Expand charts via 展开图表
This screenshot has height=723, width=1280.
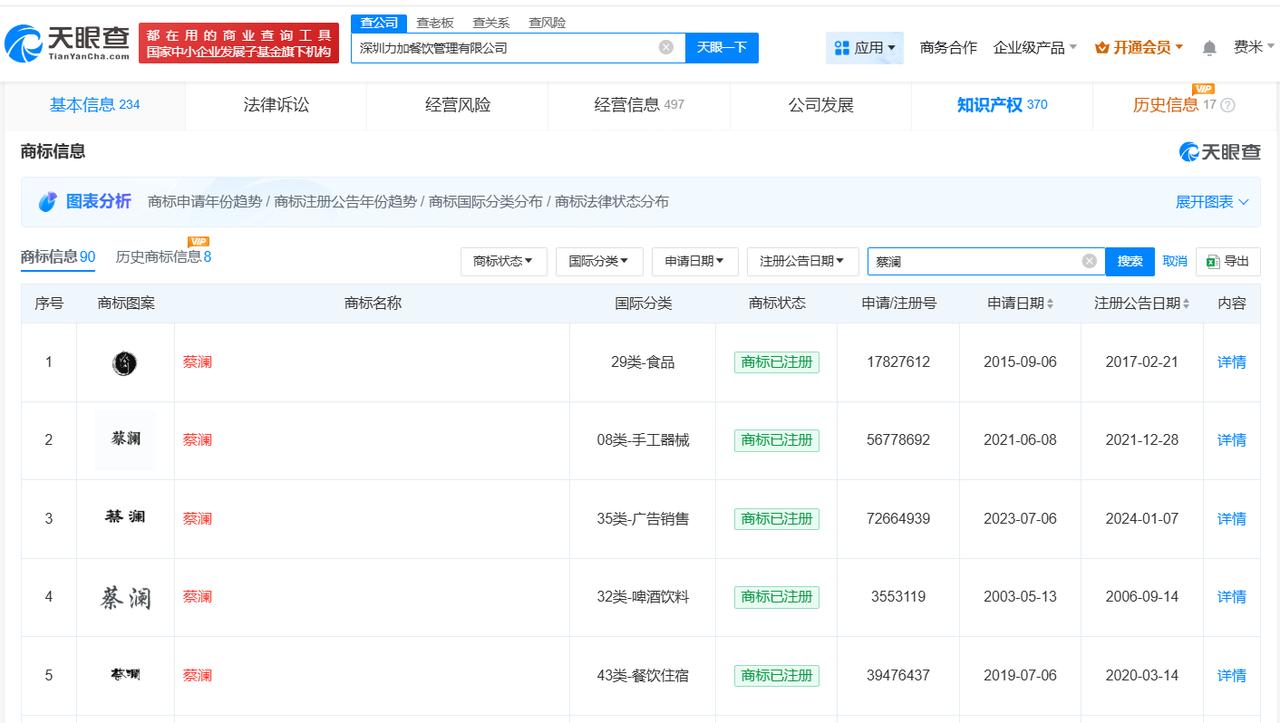[x=1212, y=202]
